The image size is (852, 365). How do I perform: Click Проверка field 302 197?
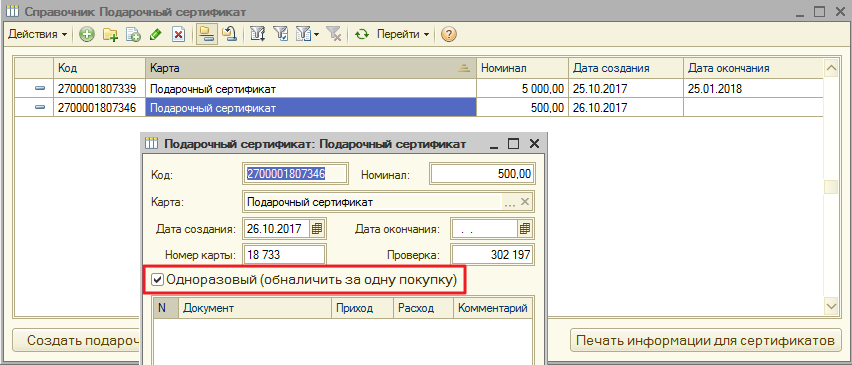[x=493, y=255]
